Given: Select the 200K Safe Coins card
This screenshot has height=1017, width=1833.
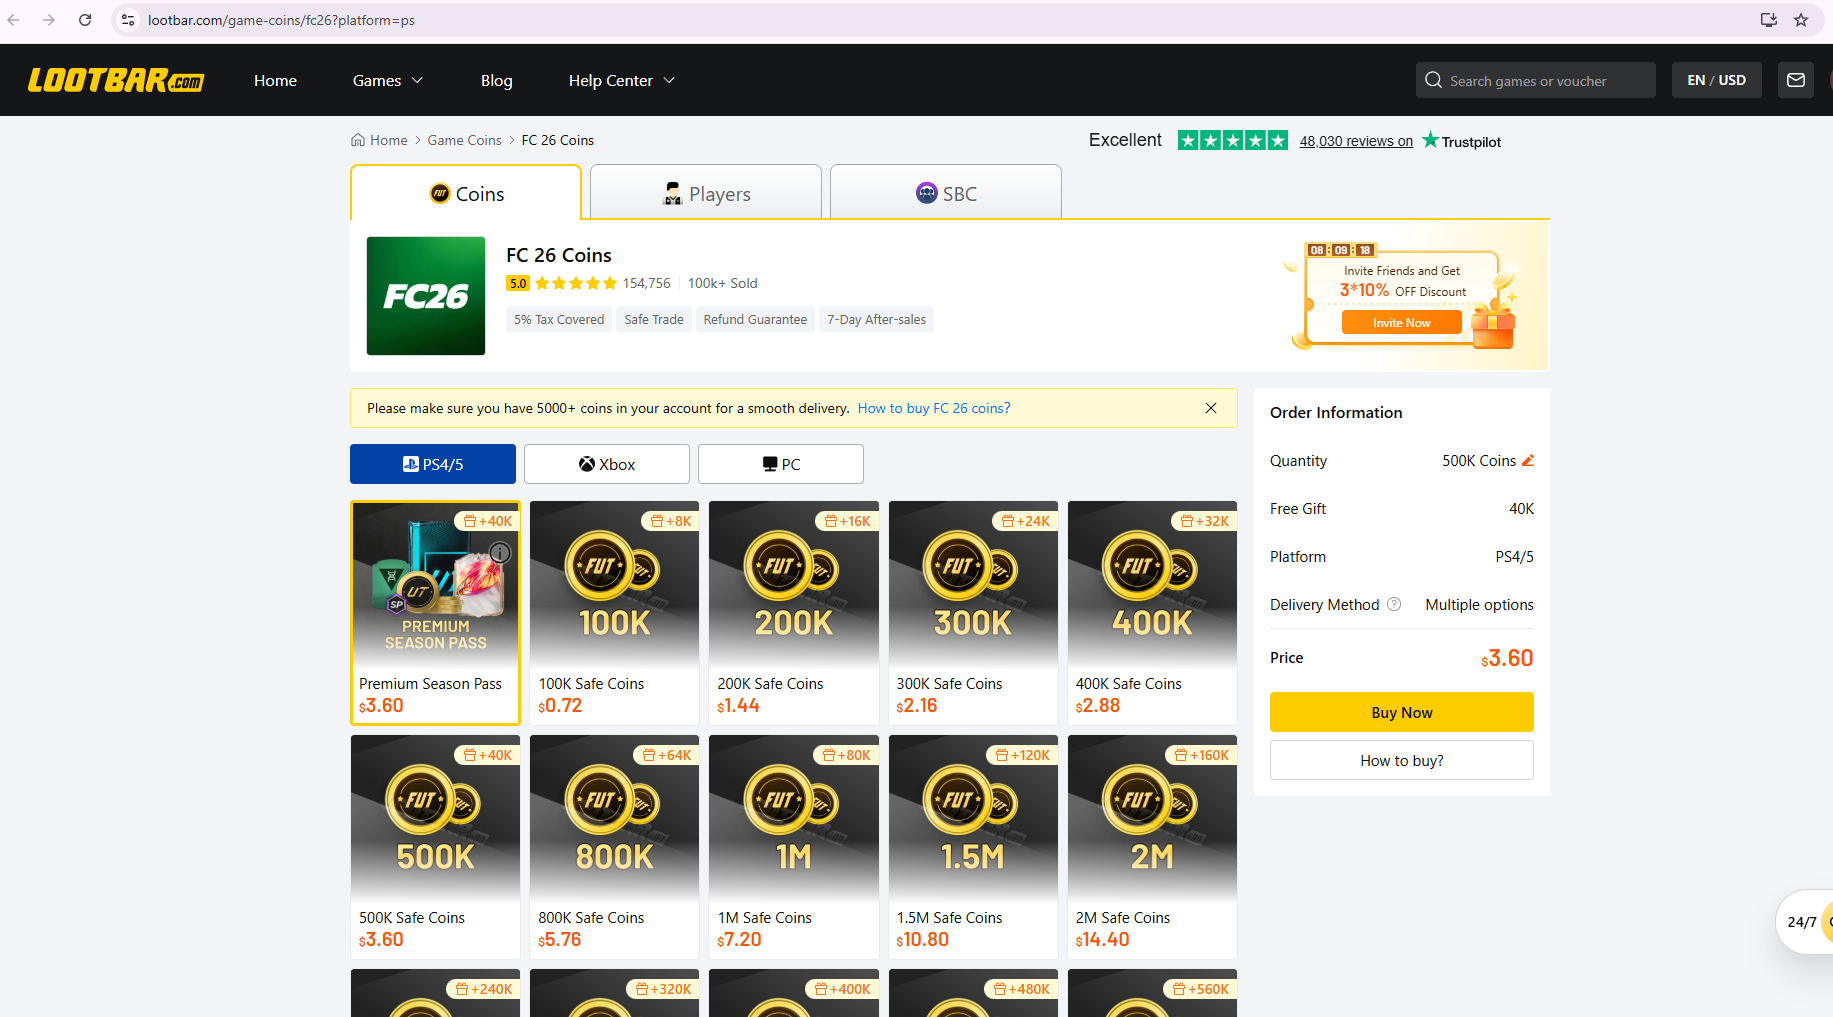Looking at the screenshot, I should click(x=794, y=613).
